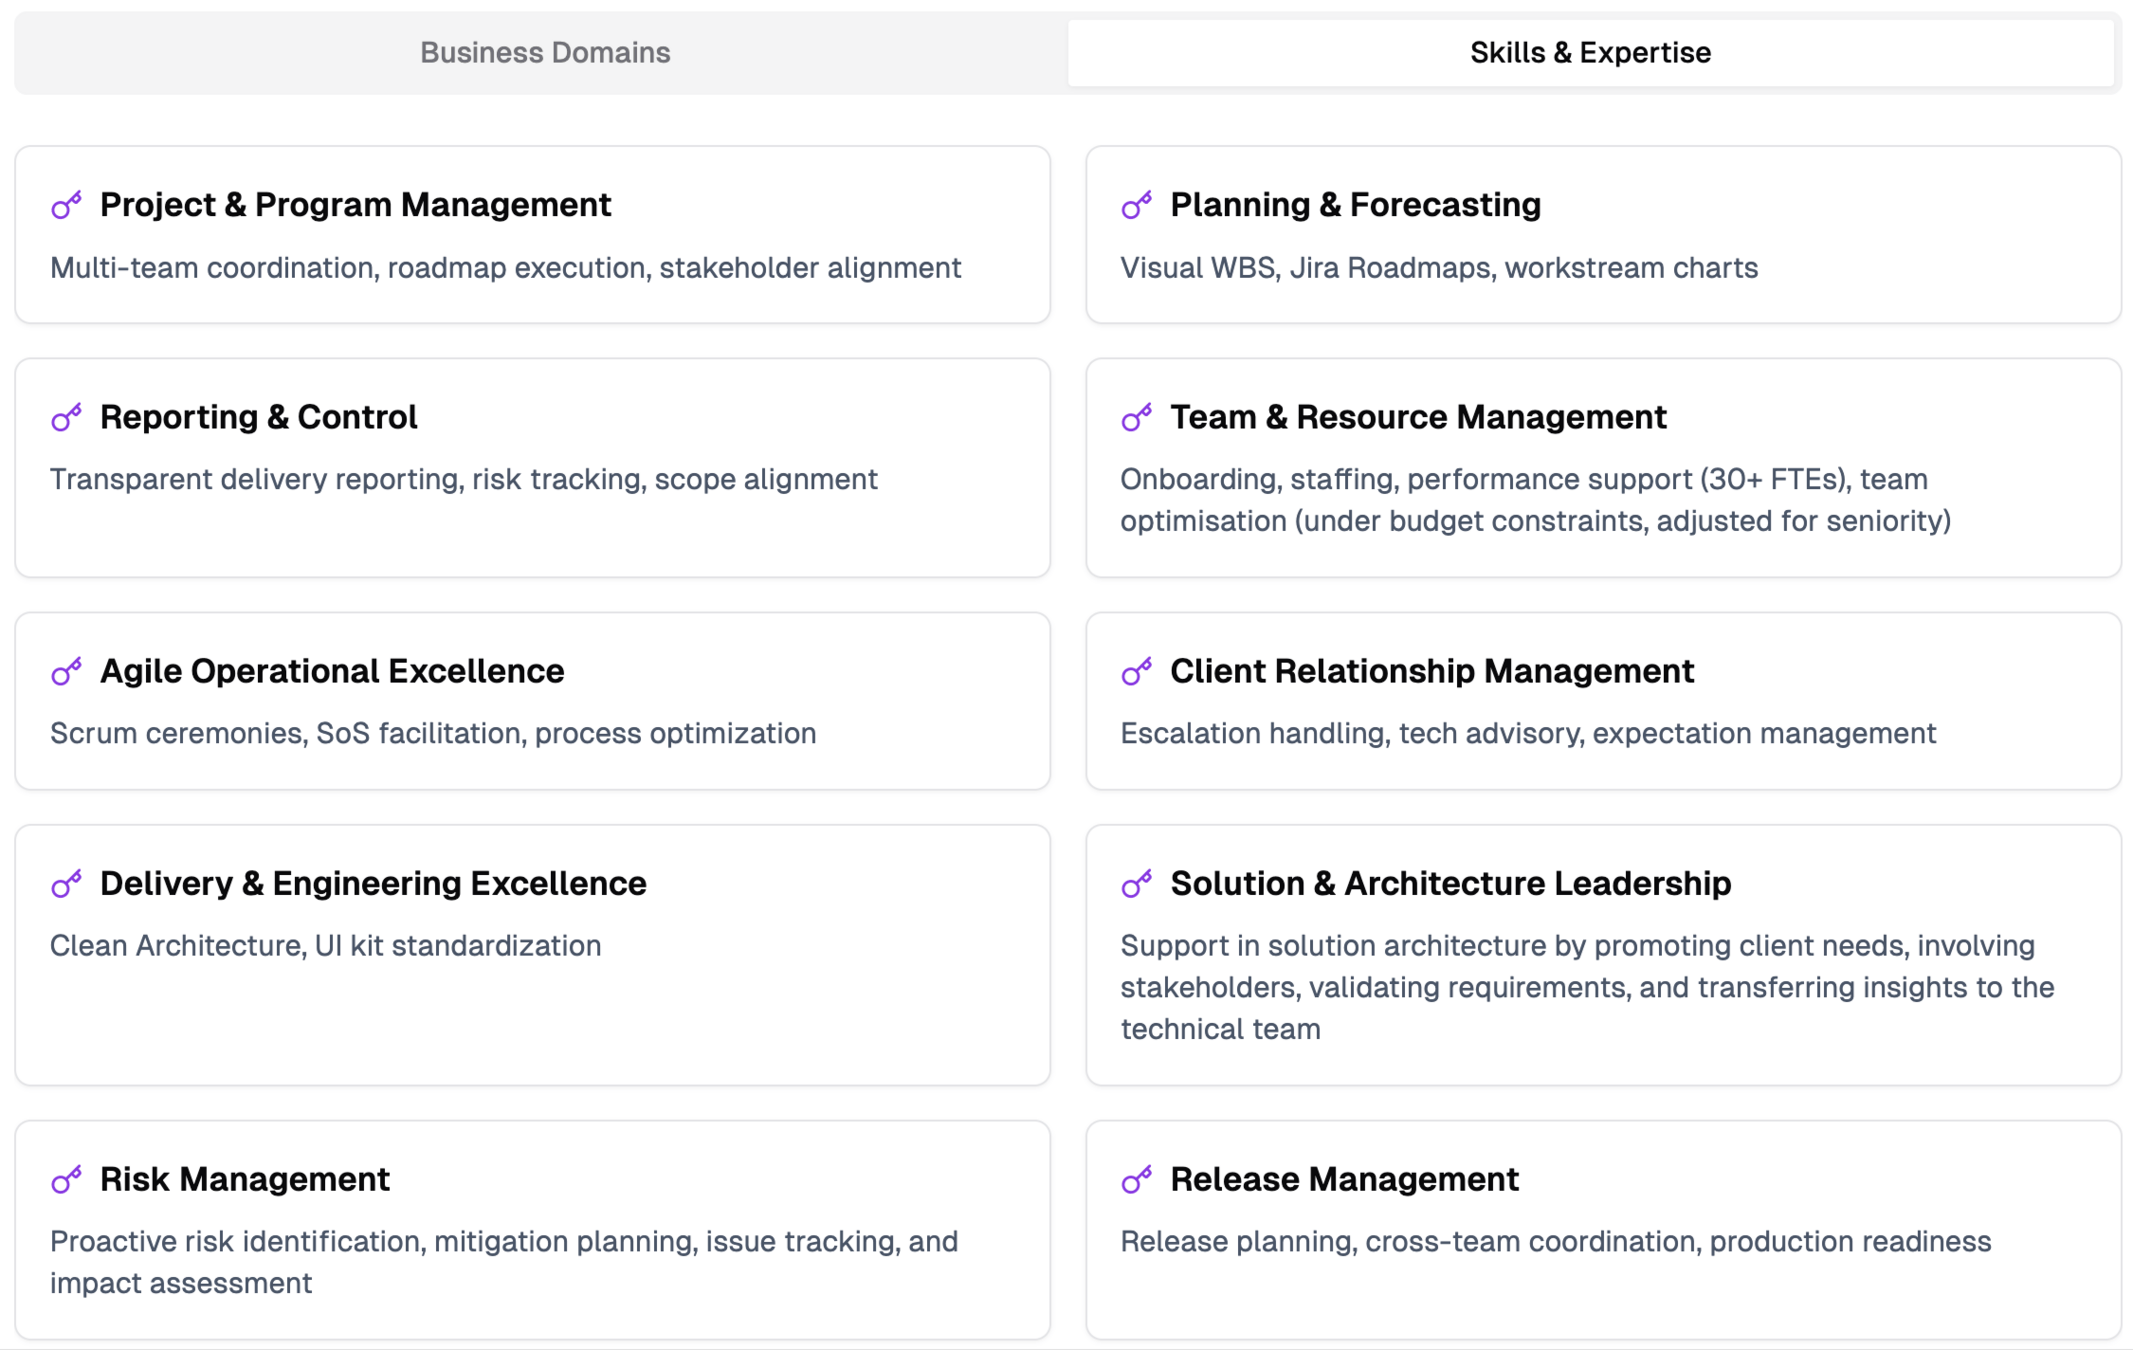The width and height of the screenshot is (2133, 1350).
Task: Click key icon beside Release Management
Action: 1136,1180
